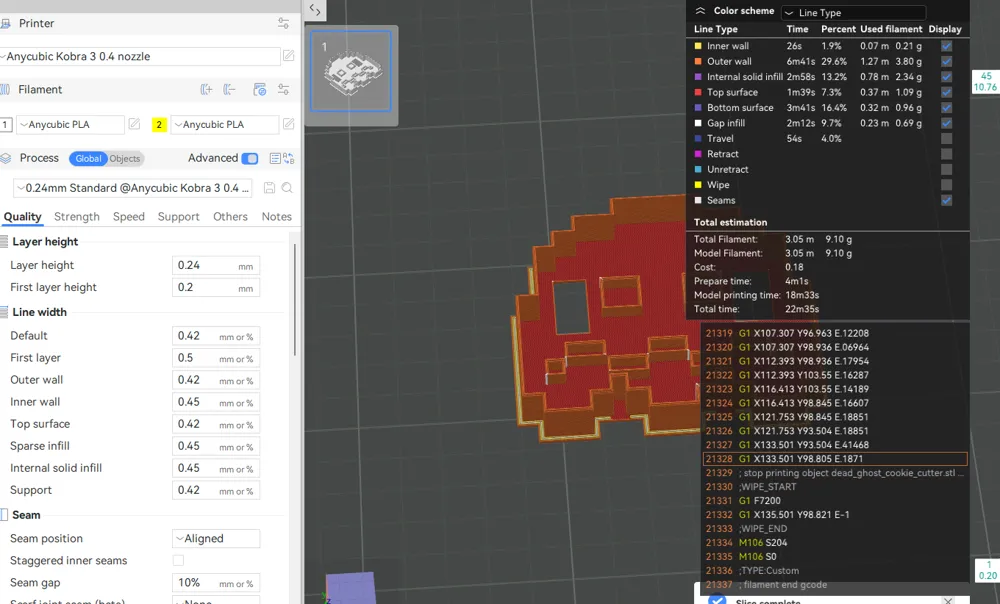Save the current process preset
The image size is (1000, 604).
[x=269, y=188]
